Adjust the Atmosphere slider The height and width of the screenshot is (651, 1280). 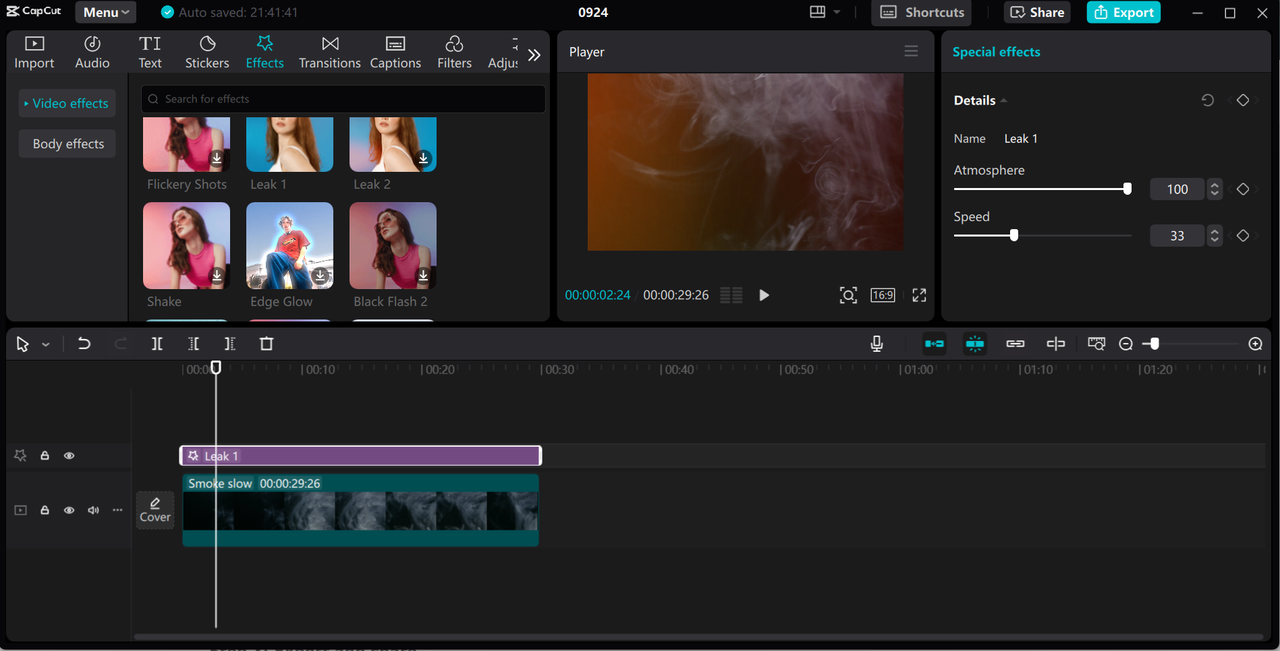point(1041,189)
